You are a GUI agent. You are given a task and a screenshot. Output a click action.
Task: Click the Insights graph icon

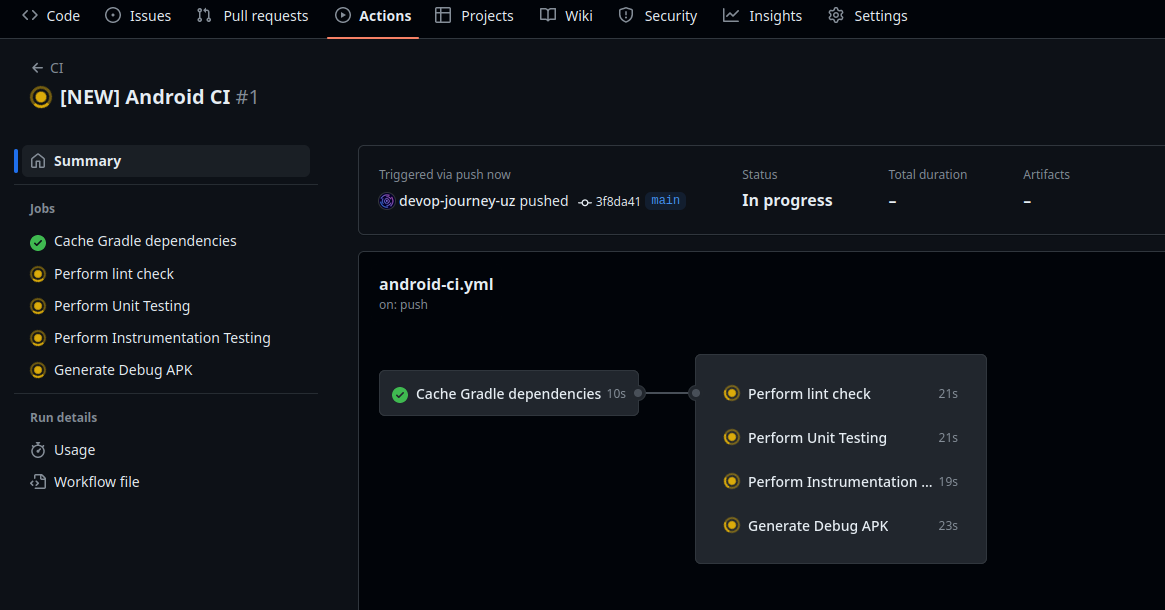point(731,16)
